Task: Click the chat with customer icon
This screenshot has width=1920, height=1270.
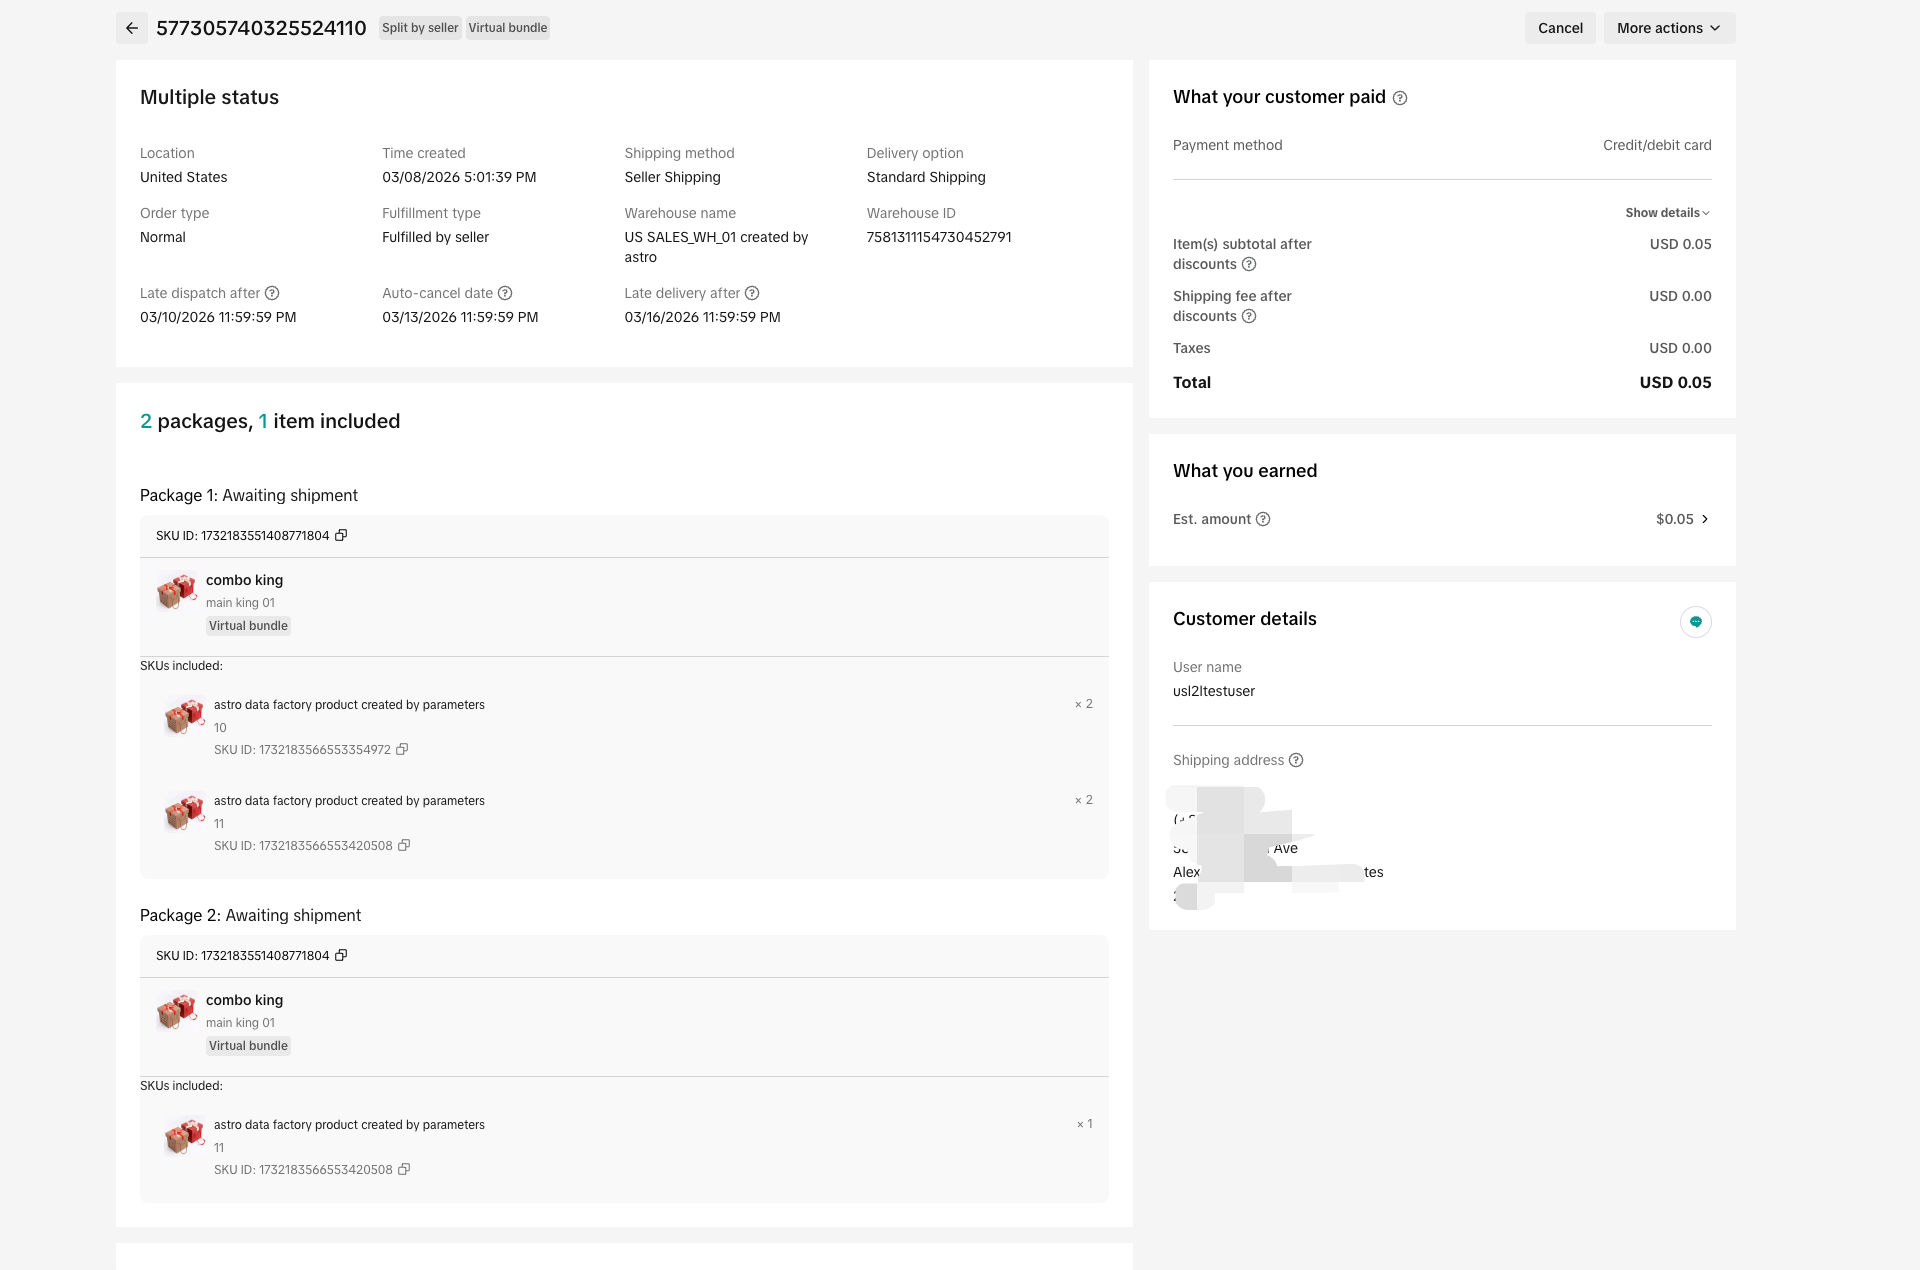Action: (1695, 622)
